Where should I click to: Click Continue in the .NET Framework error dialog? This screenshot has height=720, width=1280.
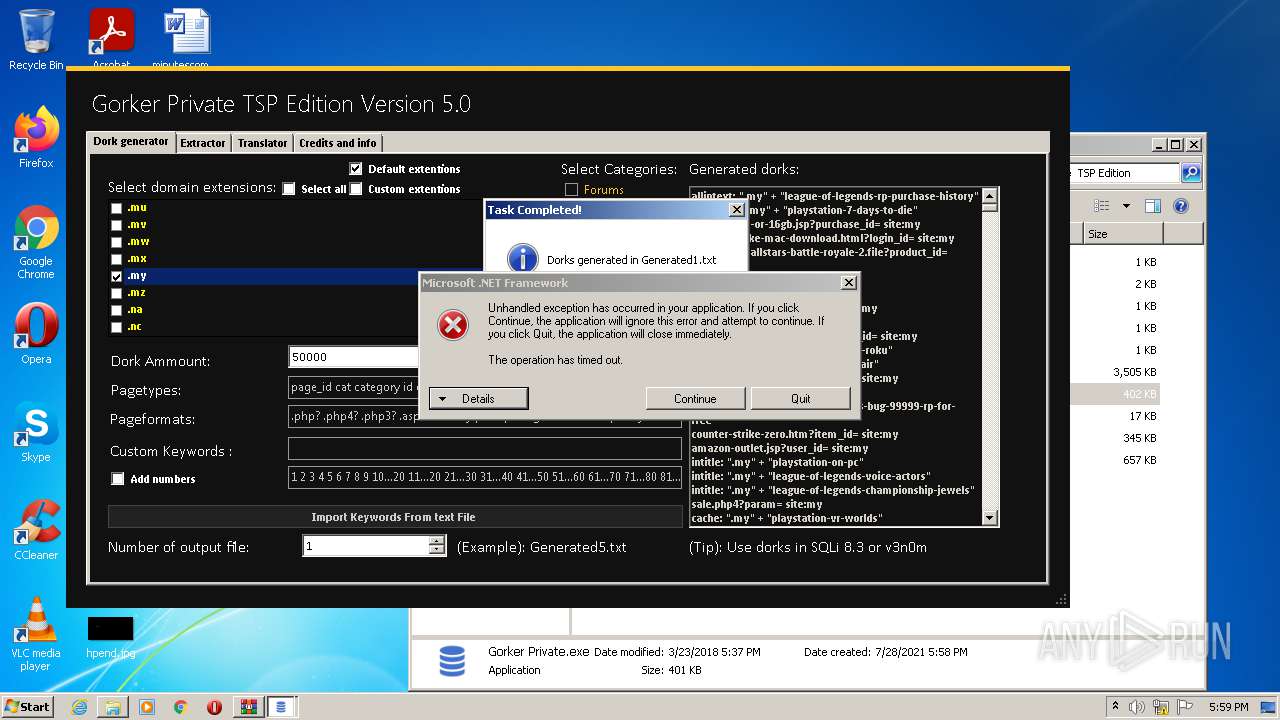click(695, 398)
